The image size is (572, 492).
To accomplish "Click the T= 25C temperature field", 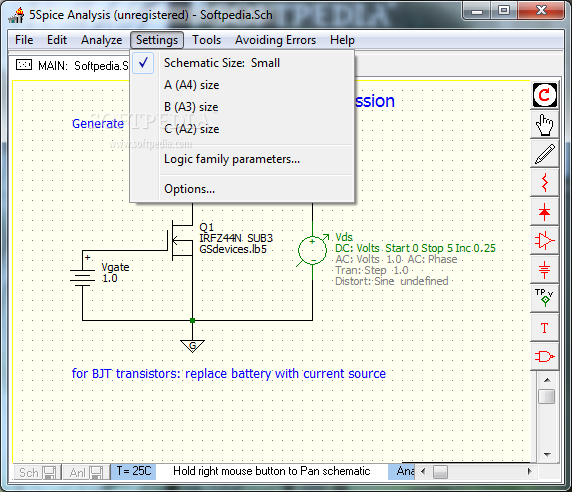I will 134,471.
